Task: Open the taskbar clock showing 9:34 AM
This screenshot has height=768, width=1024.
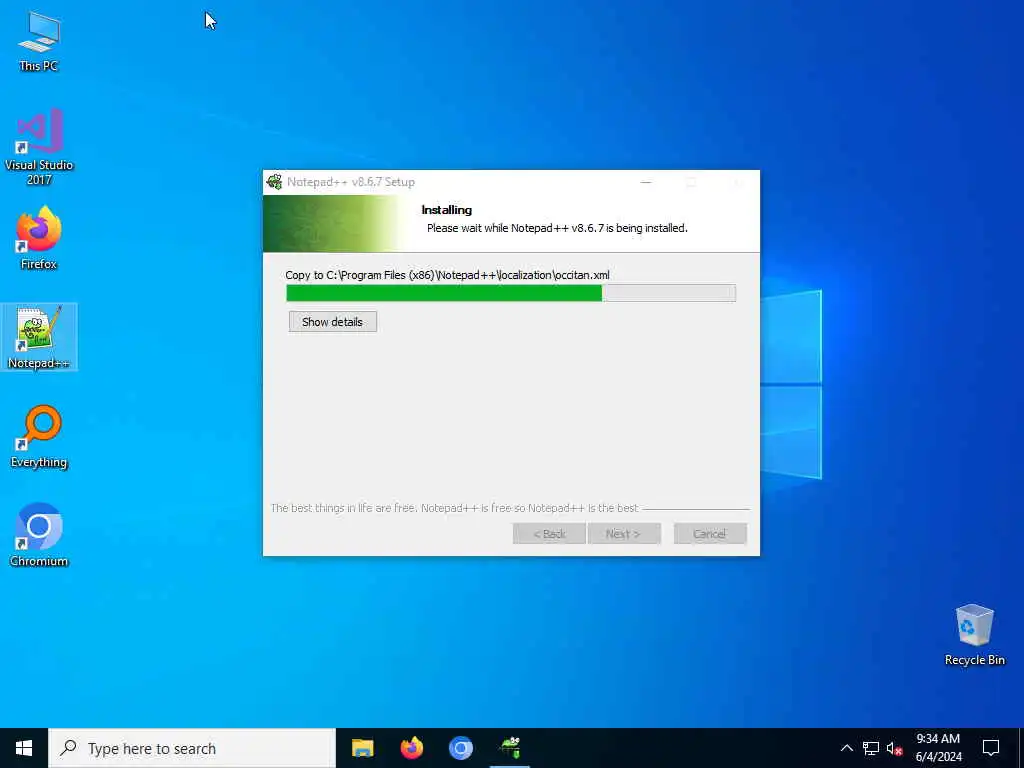Action: coord(938,748)
